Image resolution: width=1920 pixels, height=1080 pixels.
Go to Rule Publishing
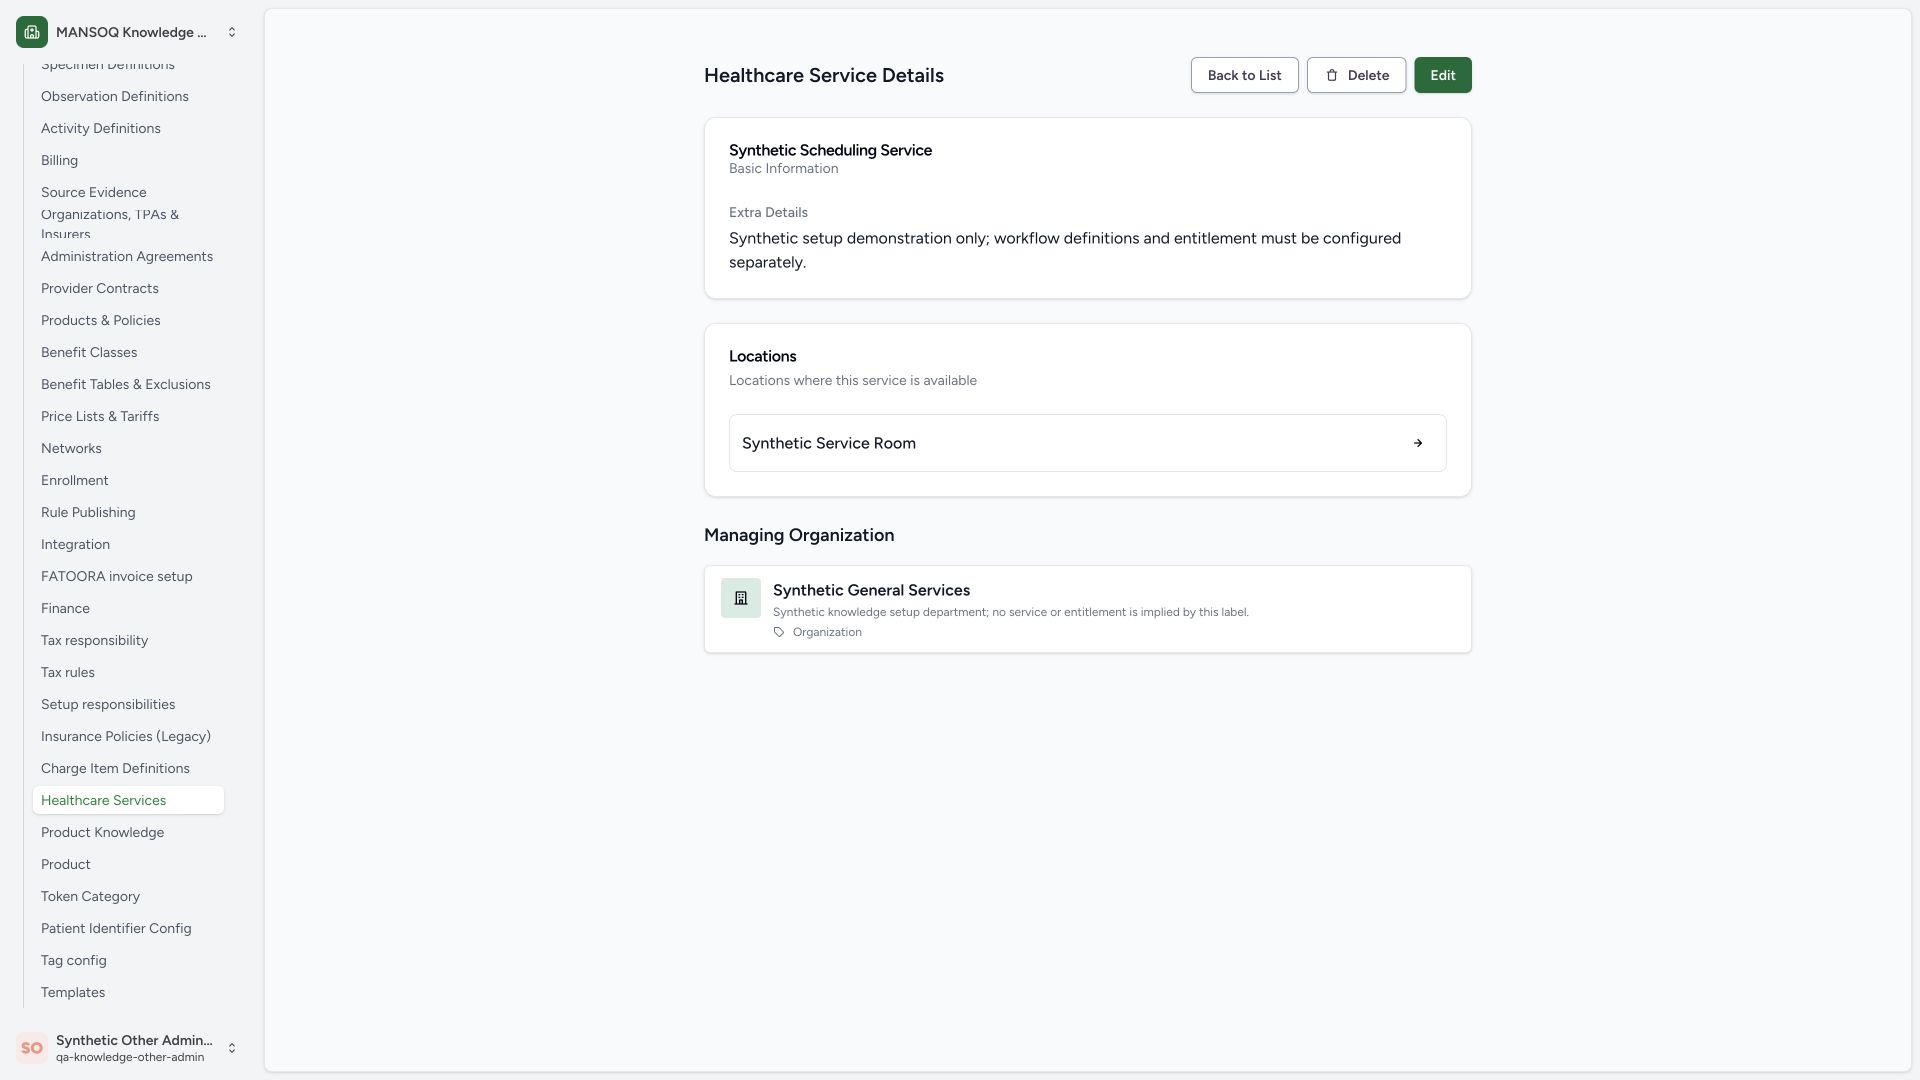(x=128, y=512)
